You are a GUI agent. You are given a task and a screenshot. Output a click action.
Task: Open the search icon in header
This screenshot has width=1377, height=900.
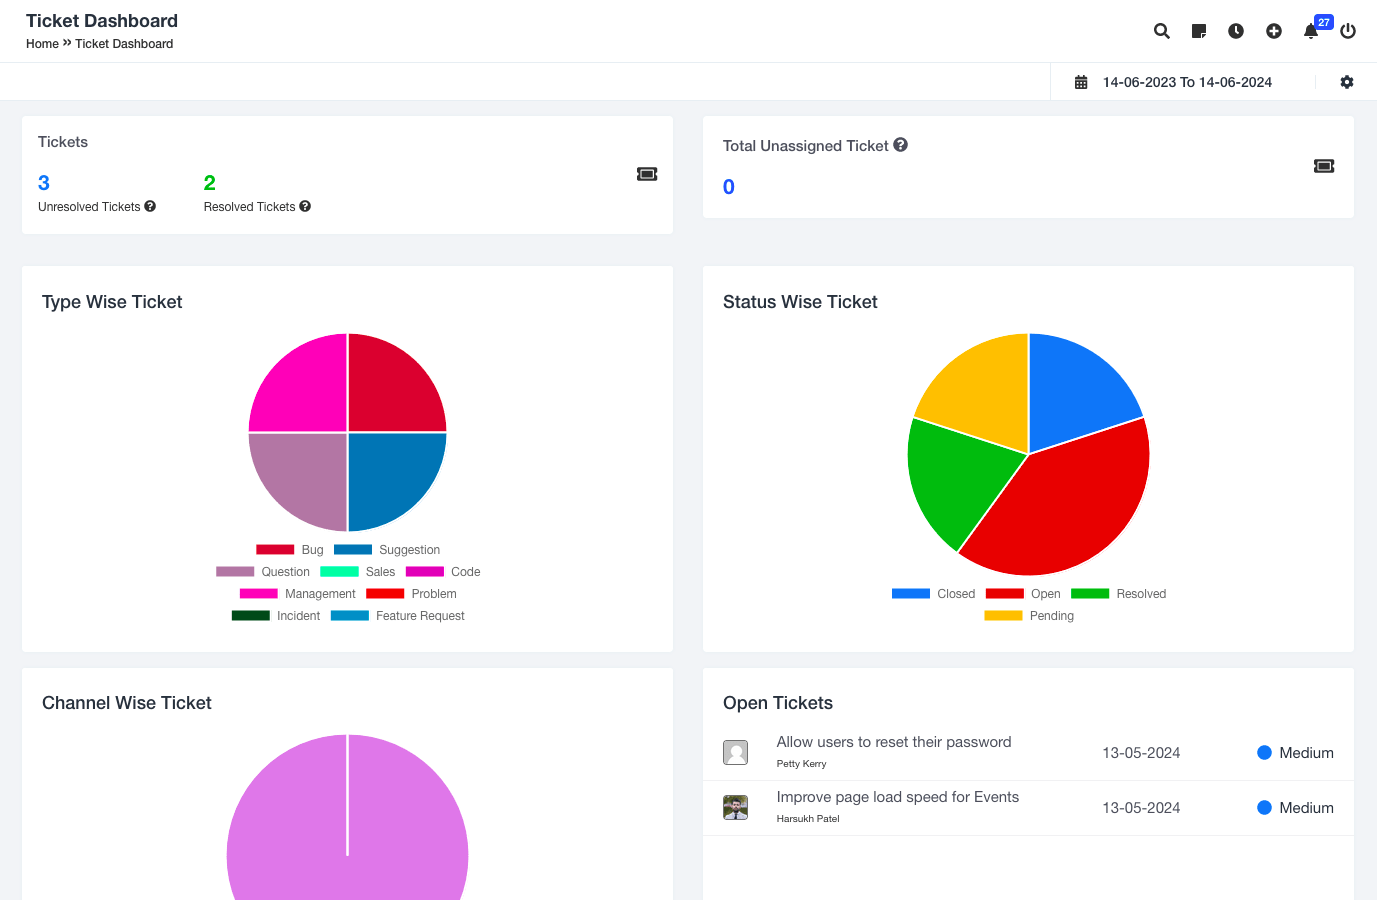pyautogui.click(x=1161, y=31)
